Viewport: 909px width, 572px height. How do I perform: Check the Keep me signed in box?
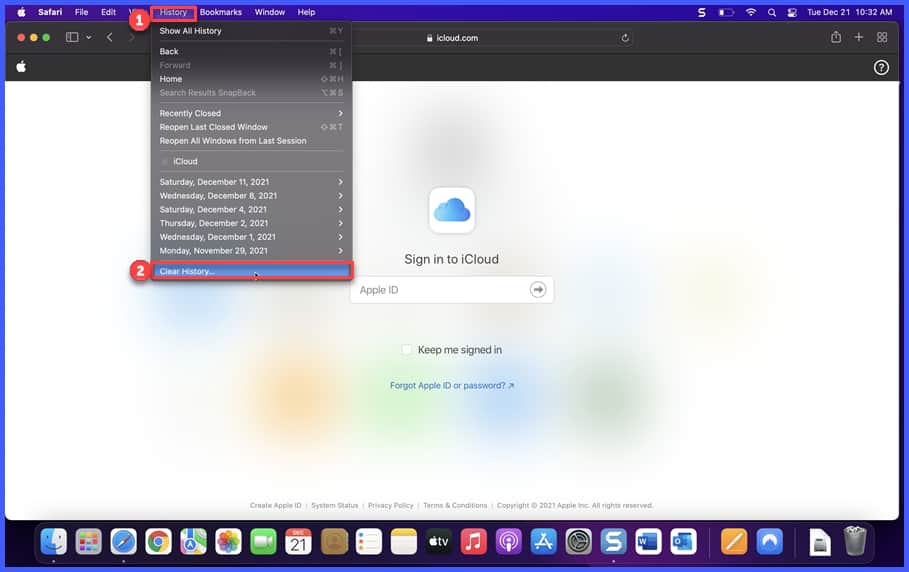pyautogui.click(x=407, y=350)
